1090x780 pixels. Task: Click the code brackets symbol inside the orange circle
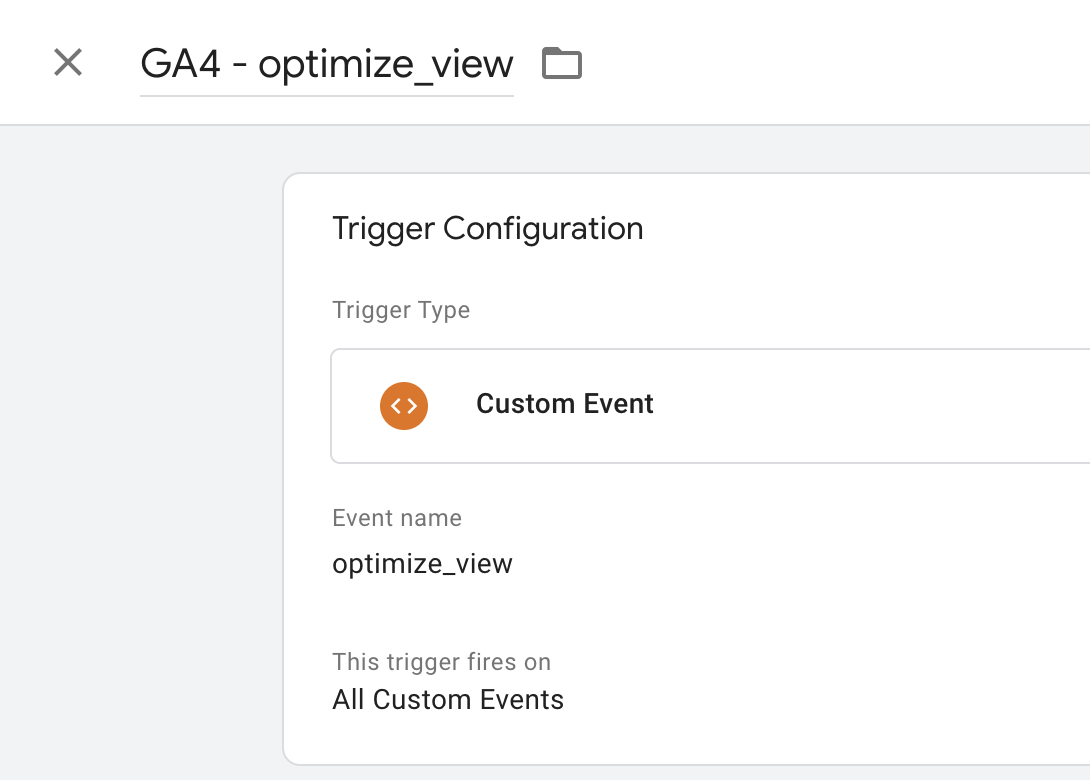tap(403, 405)
